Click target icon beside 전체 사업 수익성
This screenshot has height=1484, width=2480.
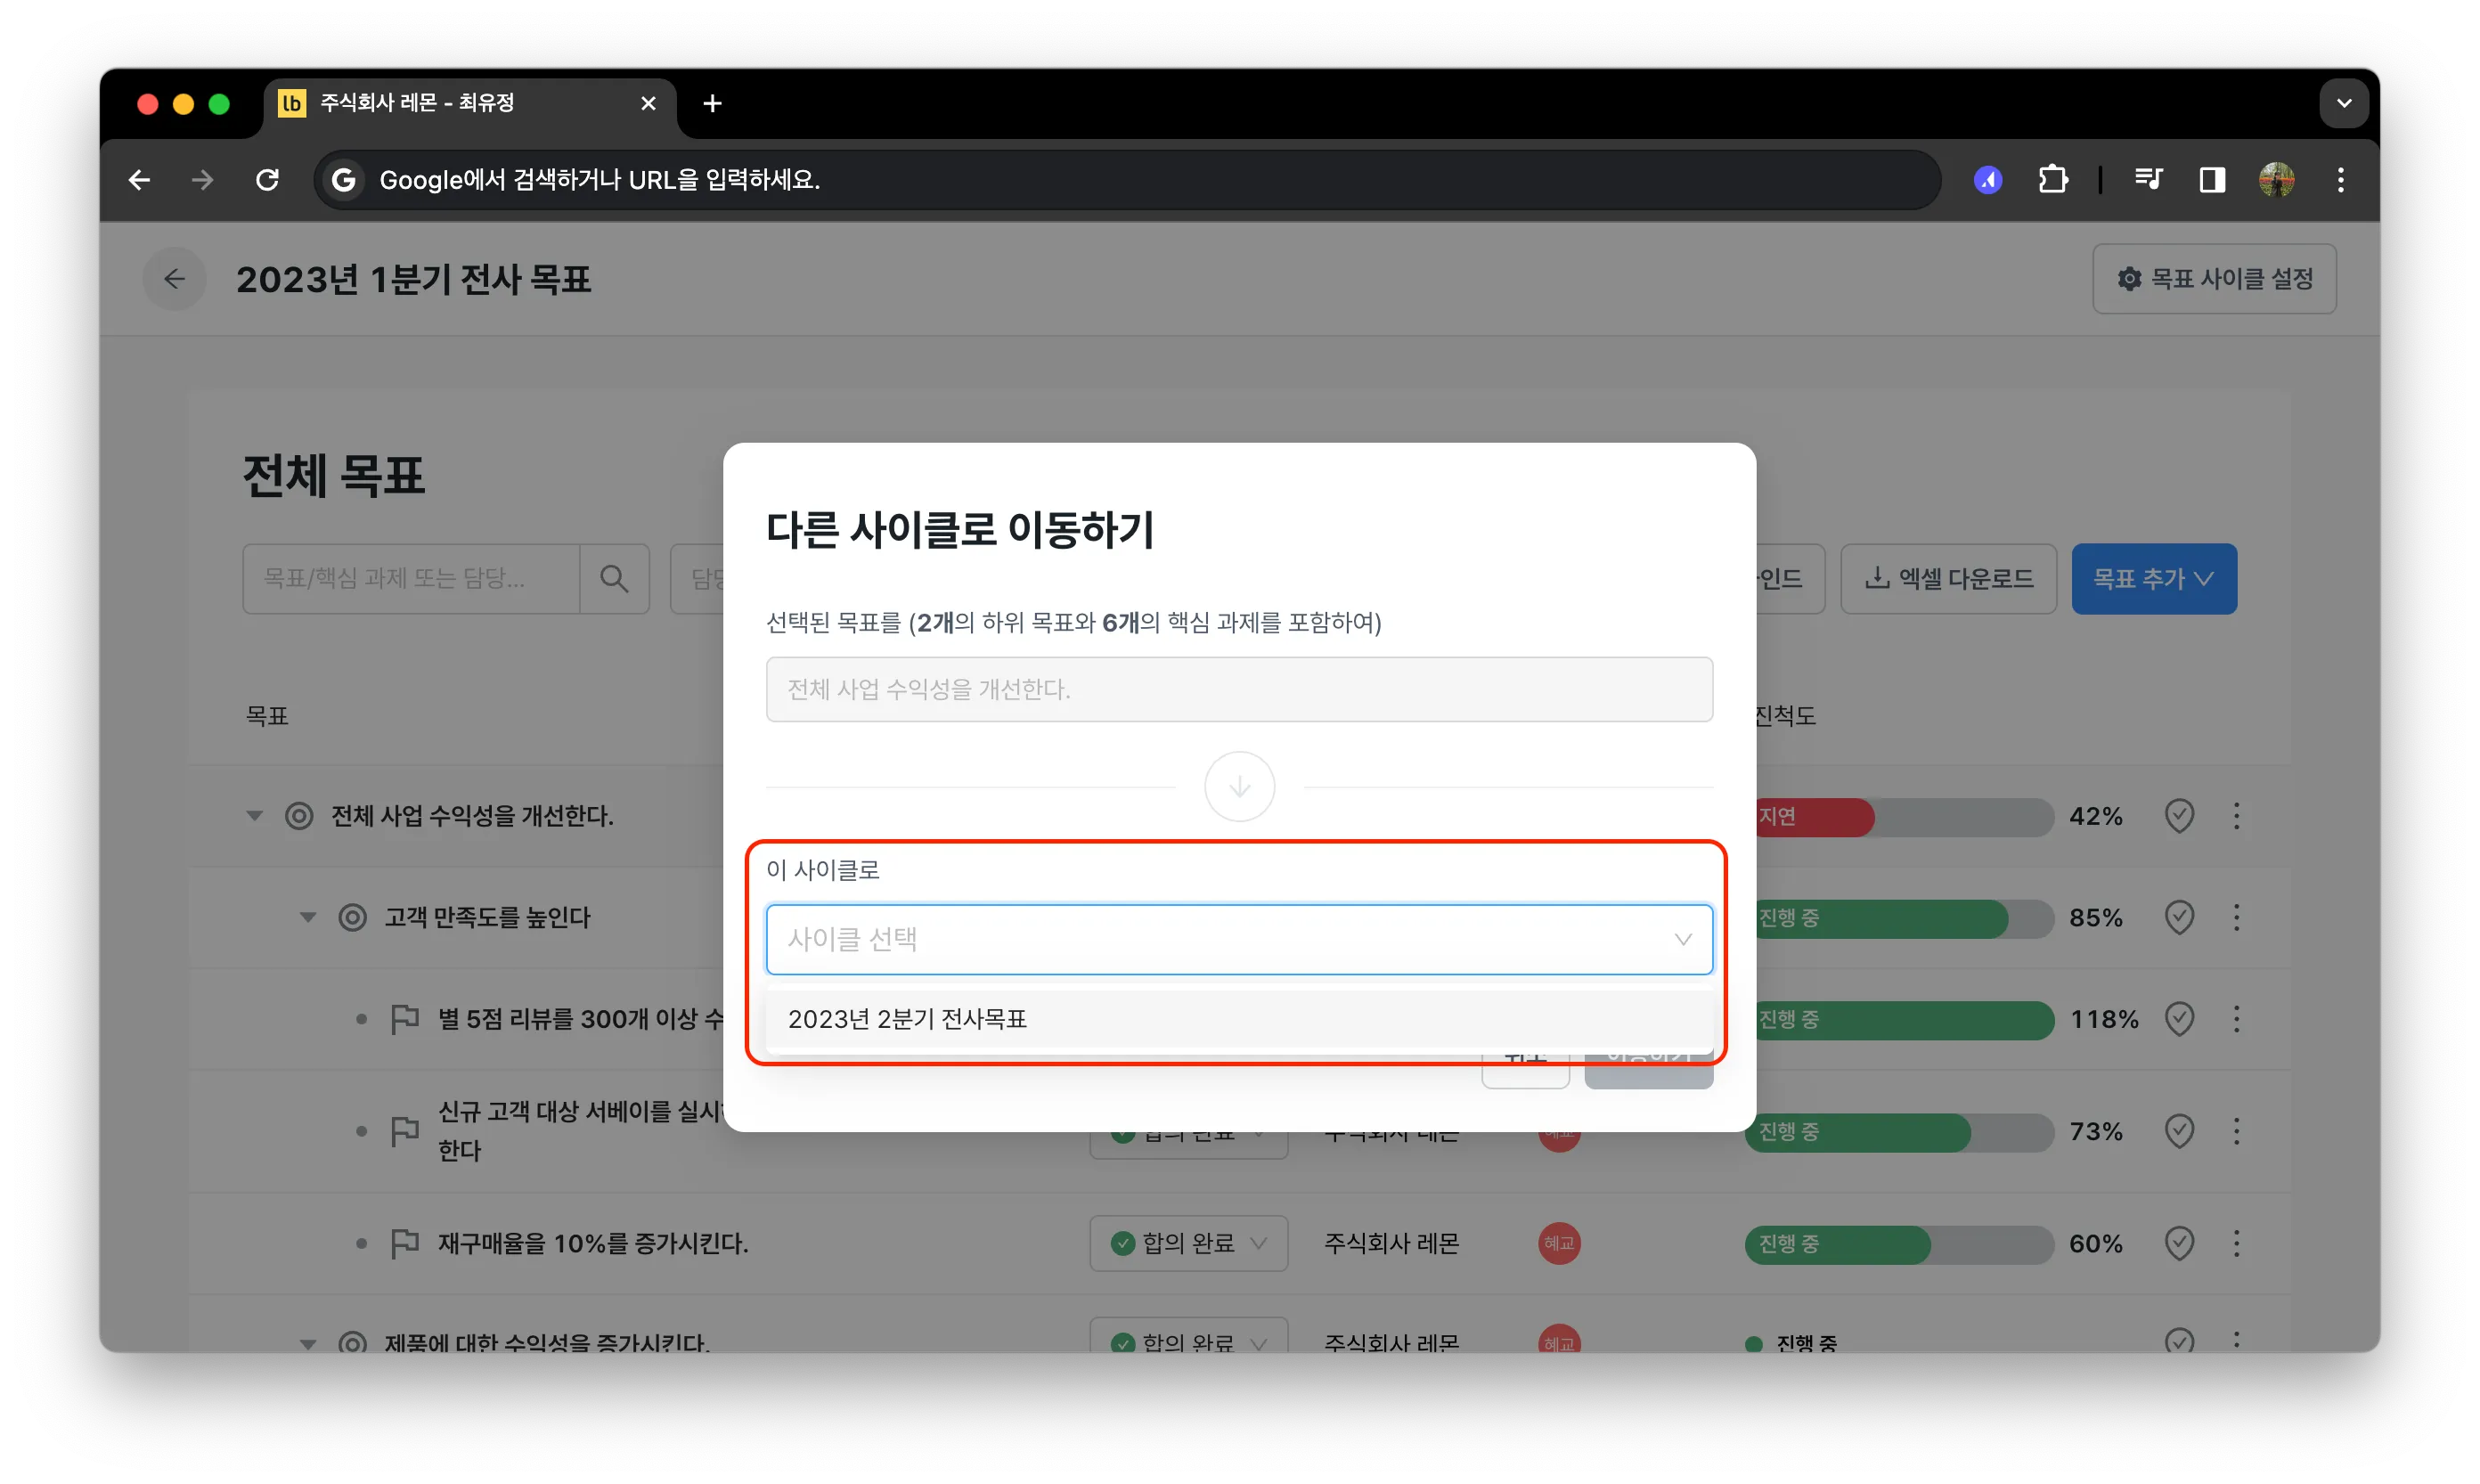(299, 816)
